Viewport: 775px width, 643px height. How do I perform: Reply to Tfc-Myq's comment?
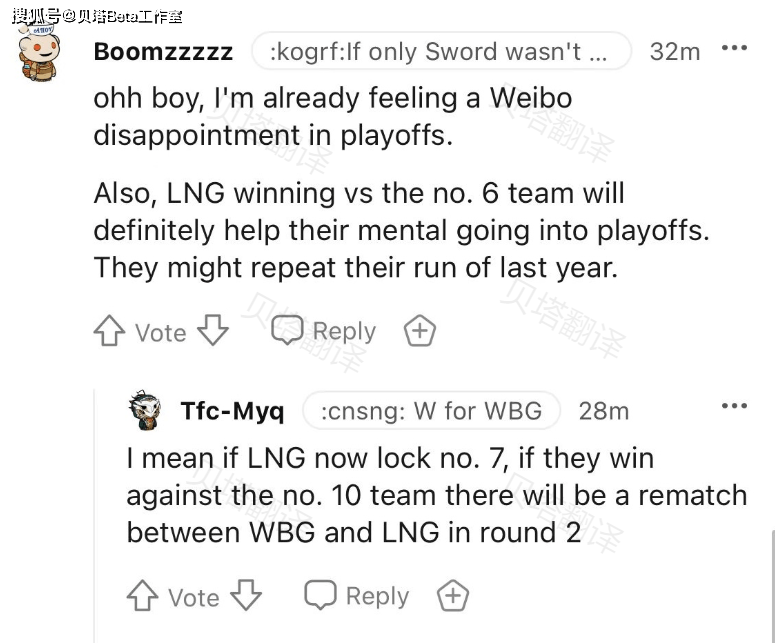(357, 595)
